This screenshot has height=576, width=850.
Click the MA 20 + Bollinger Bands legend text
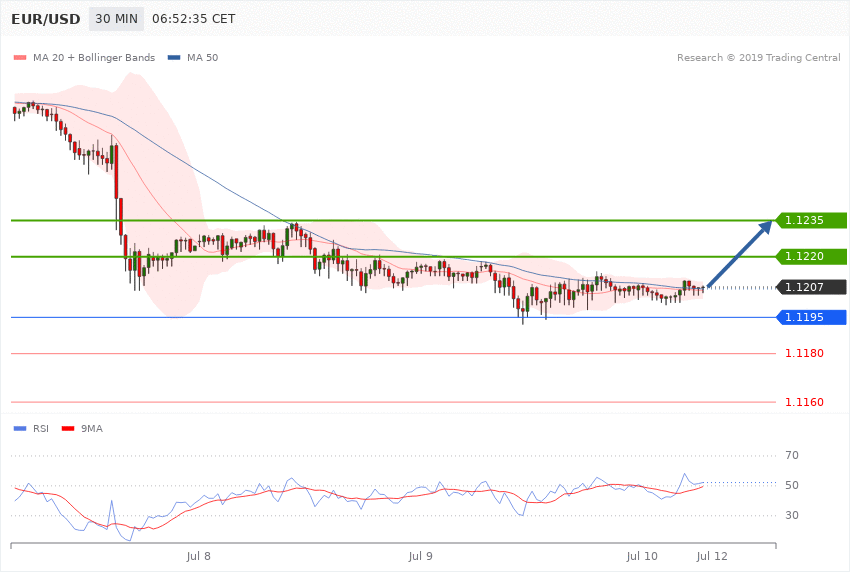coord(94,57)
